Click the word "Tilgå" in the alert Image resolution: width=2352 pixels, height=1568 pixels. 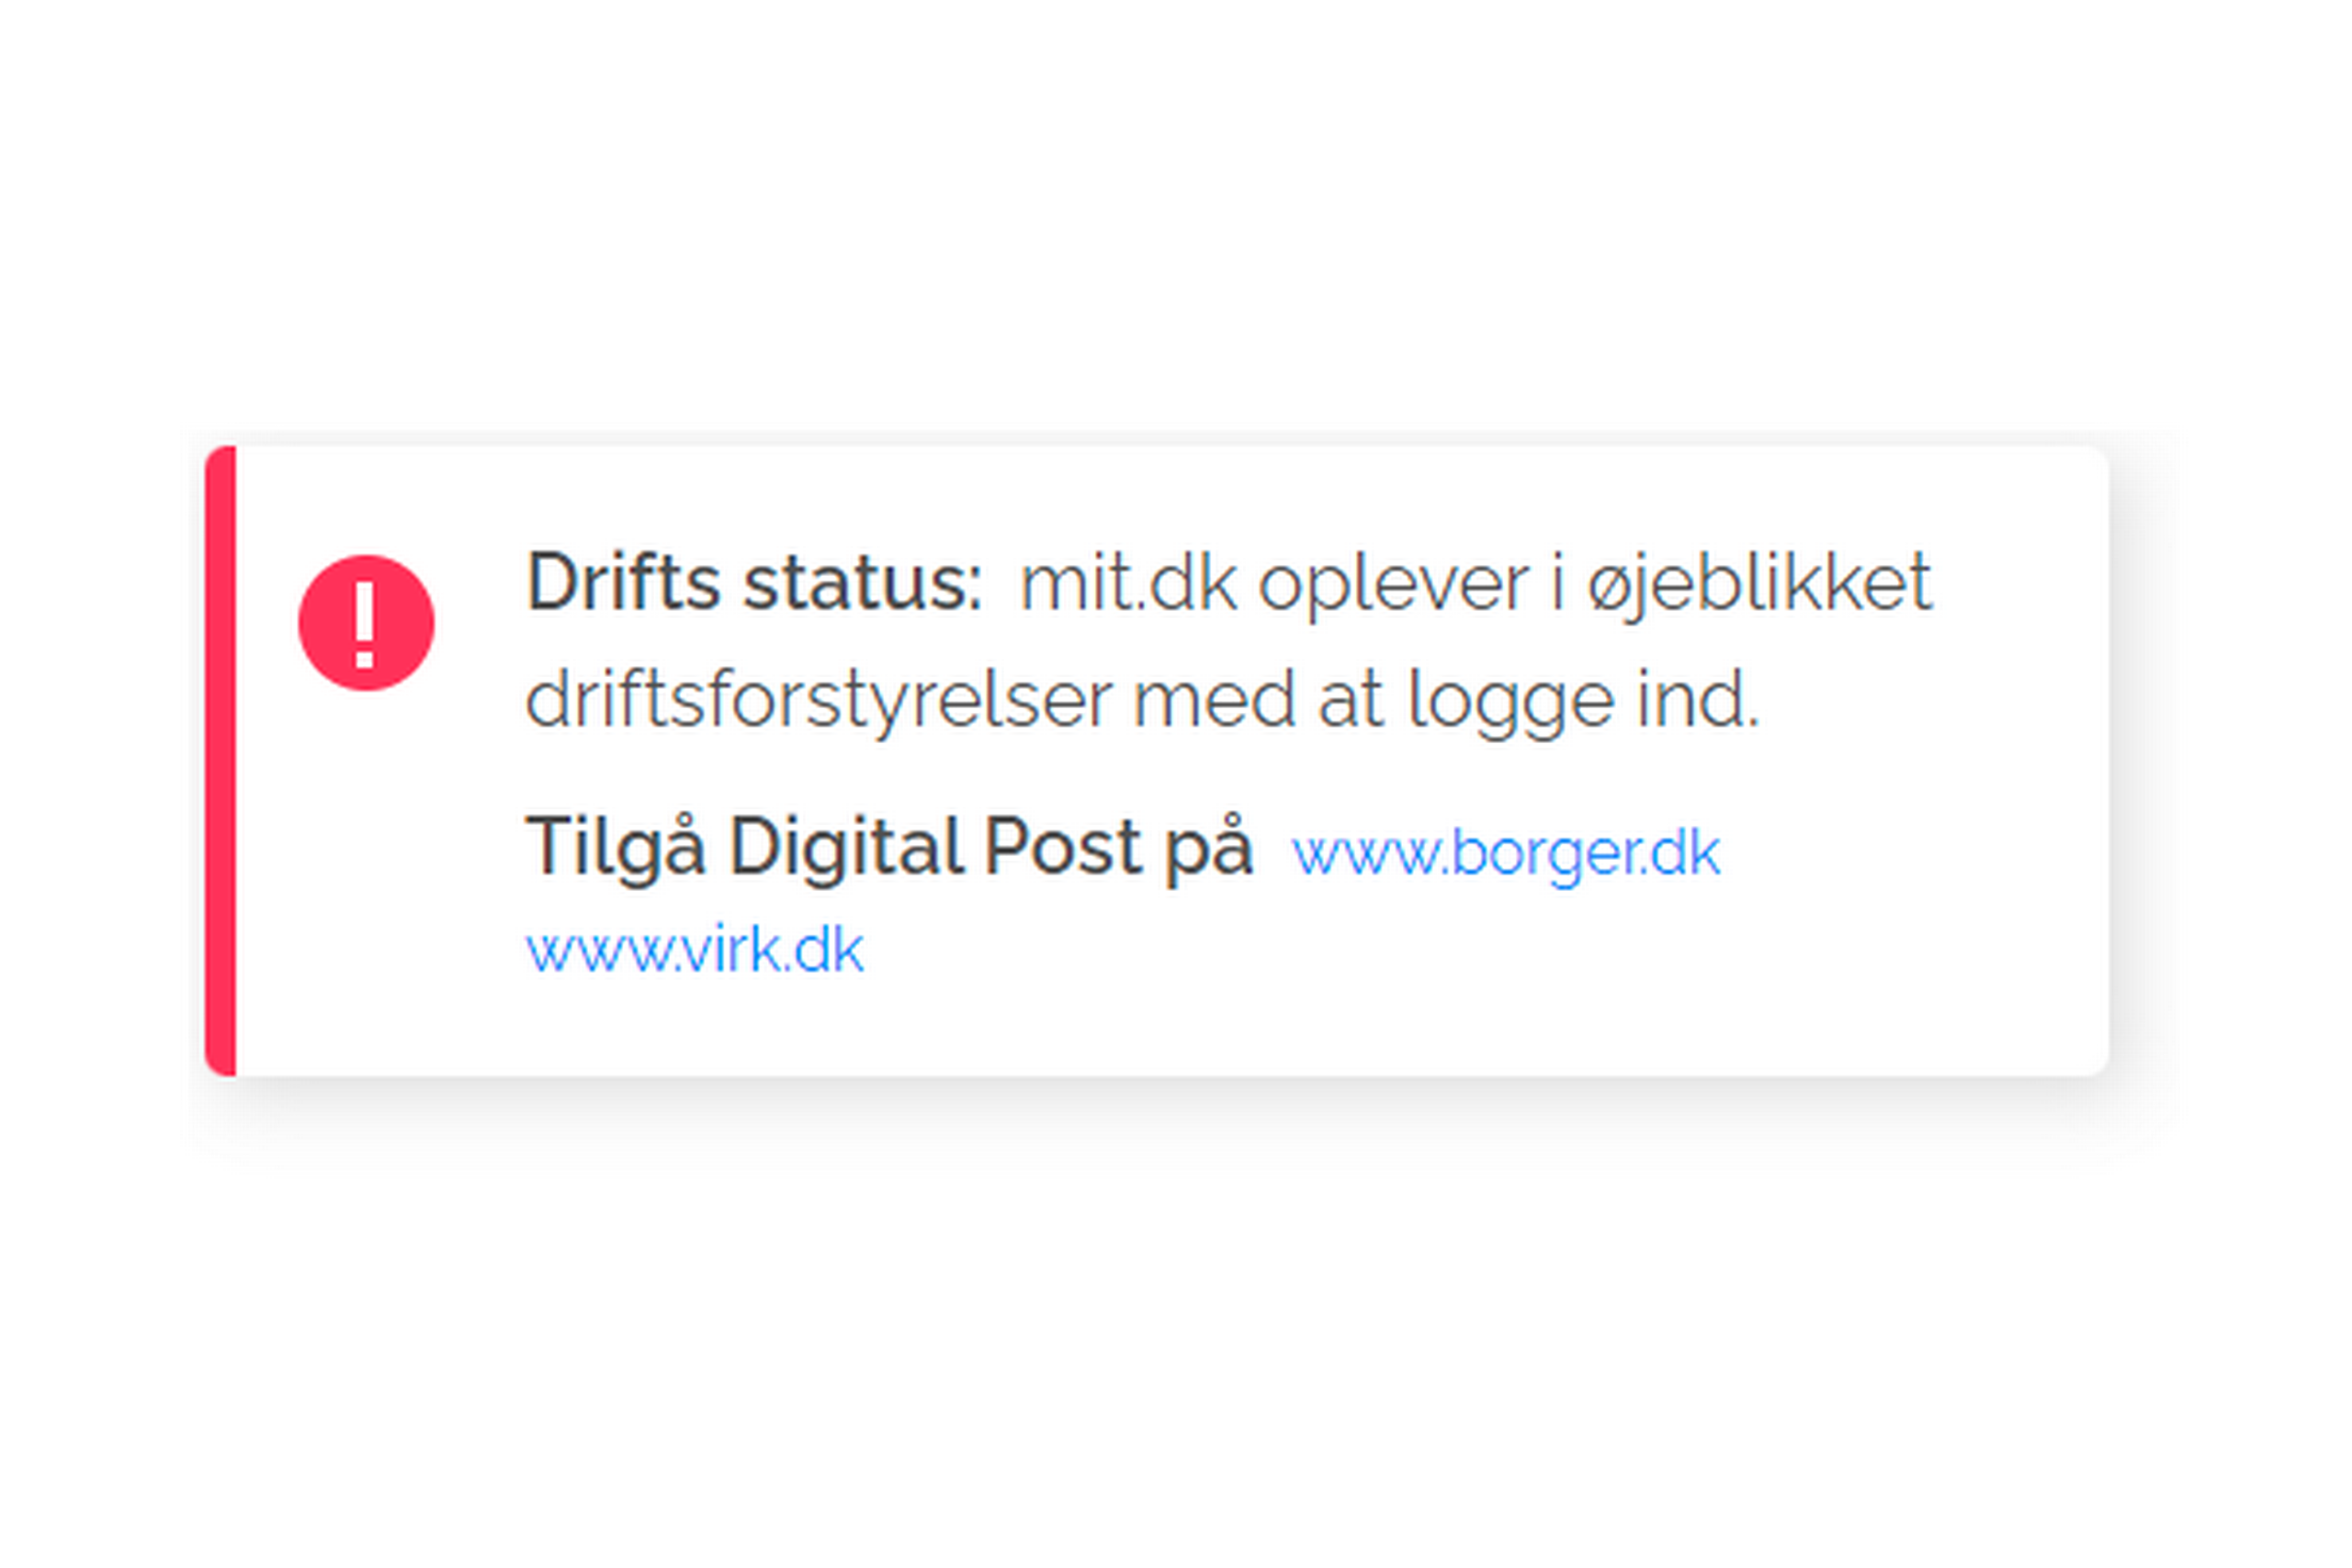click(616, 849)
